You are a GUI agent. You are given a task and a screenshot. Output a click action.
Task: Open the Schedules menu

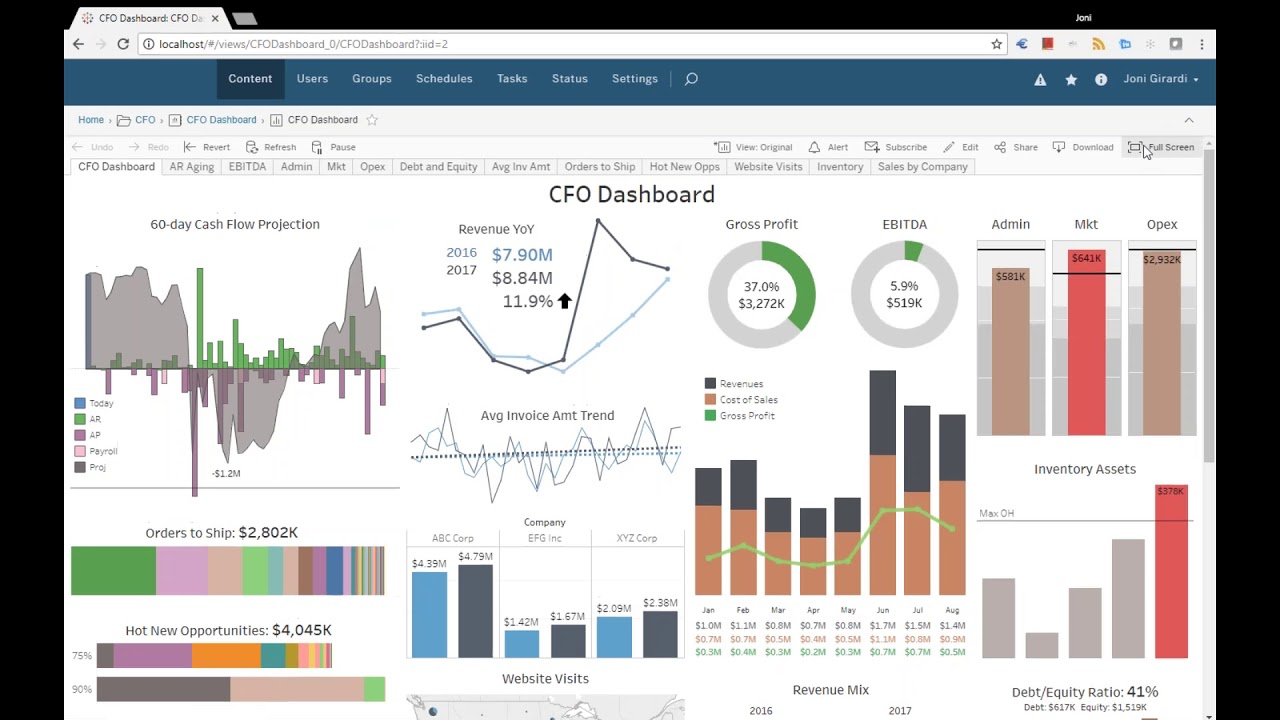pos(444,79)
